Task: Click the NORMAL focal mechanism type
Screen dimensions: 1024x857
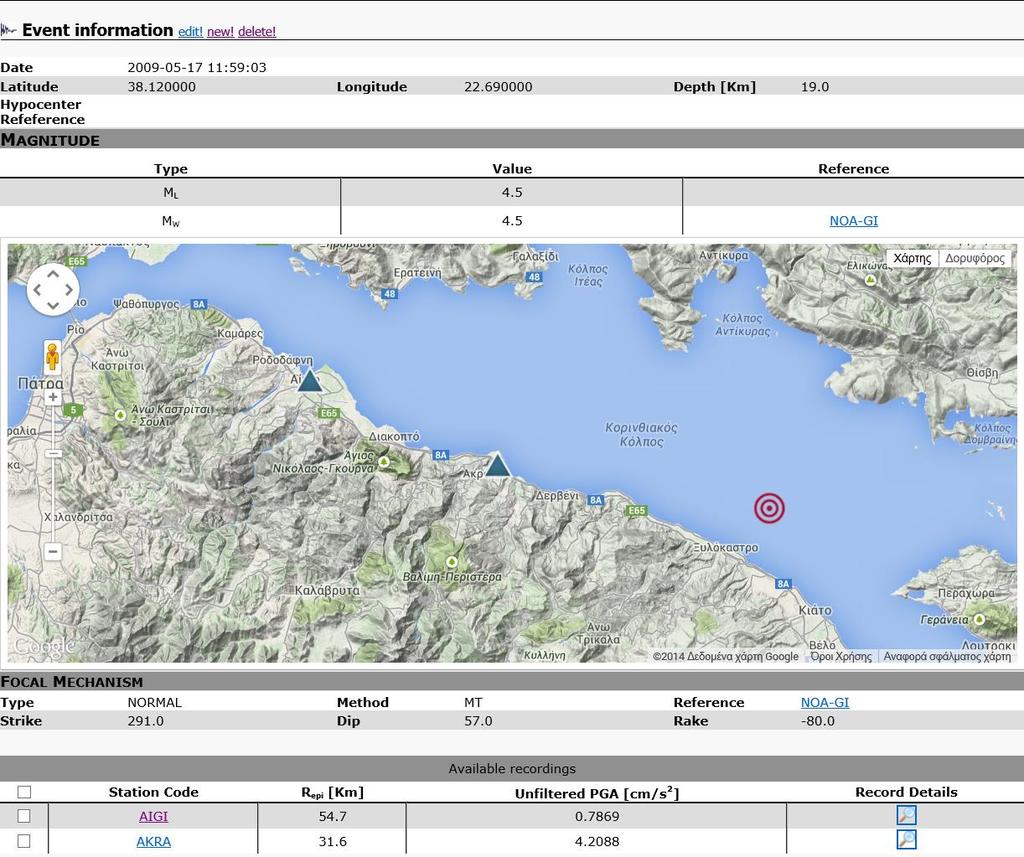Action: pos(155,702)
